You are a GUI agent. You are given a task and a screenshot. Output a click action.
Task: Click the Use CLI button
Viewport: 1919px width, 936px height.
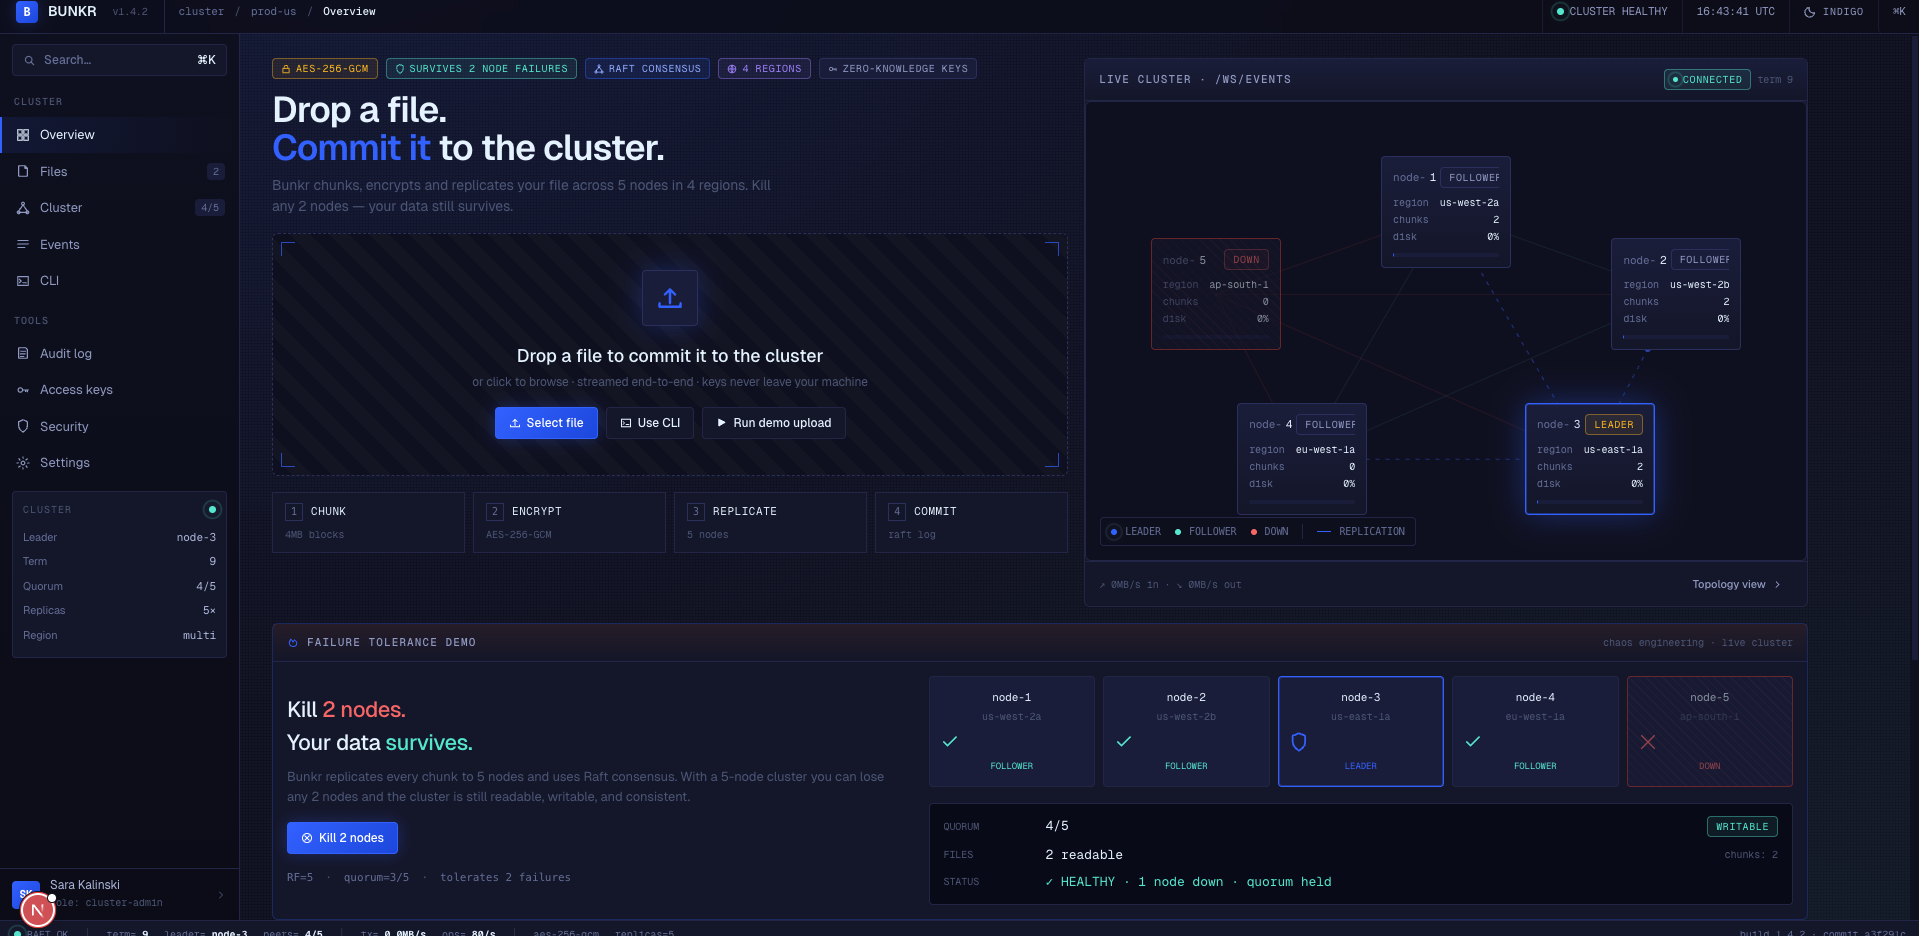click(x=650, y=423)
